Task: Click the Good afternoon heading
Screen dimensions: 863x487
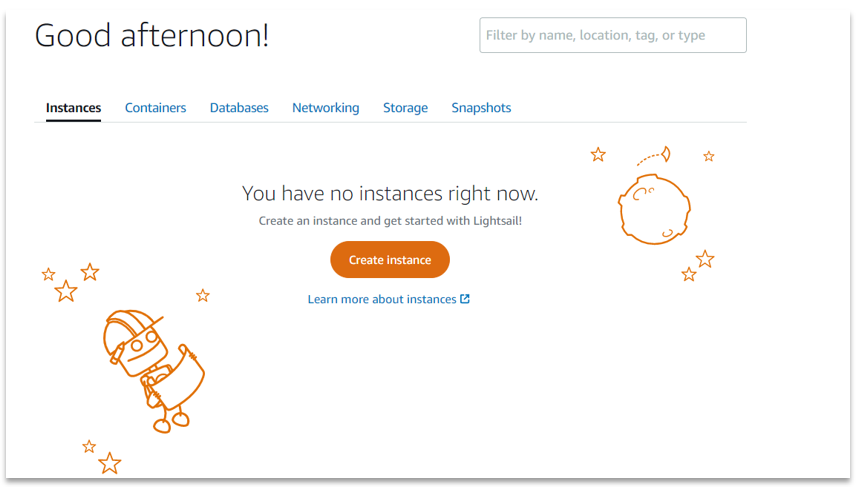Action: 152,36
